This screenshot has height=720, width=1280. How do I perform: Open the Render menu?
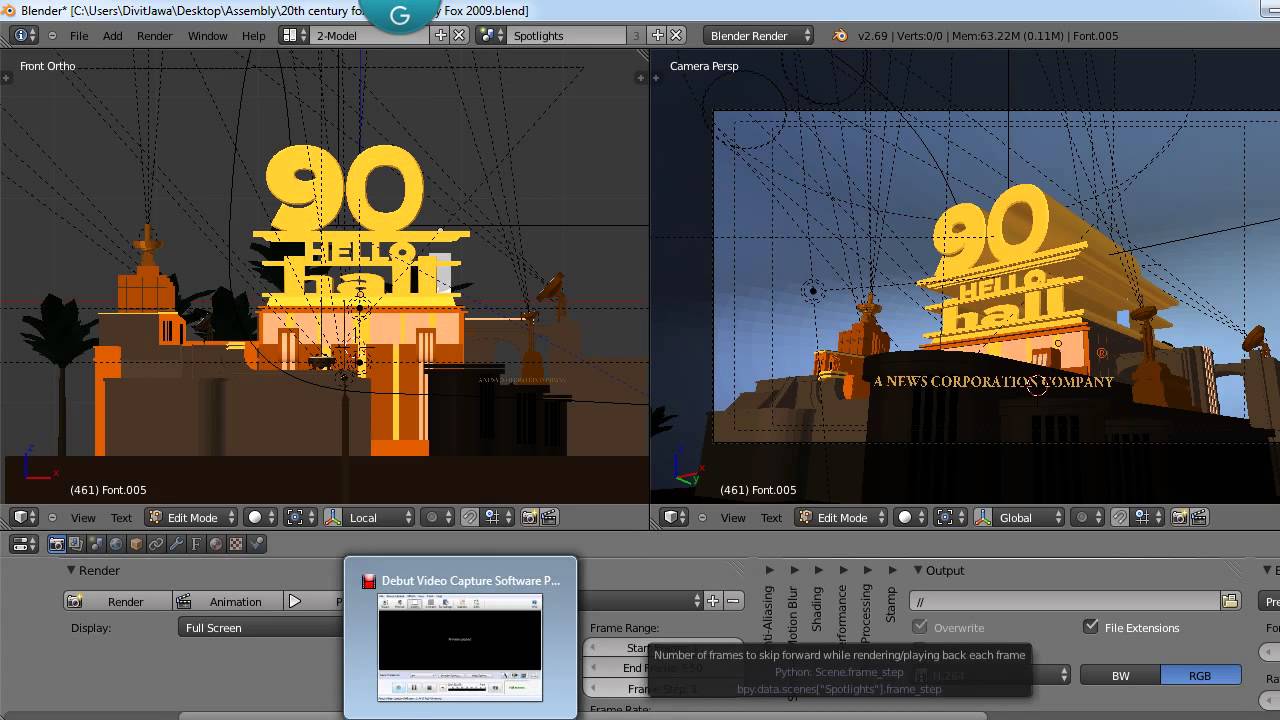155,35
